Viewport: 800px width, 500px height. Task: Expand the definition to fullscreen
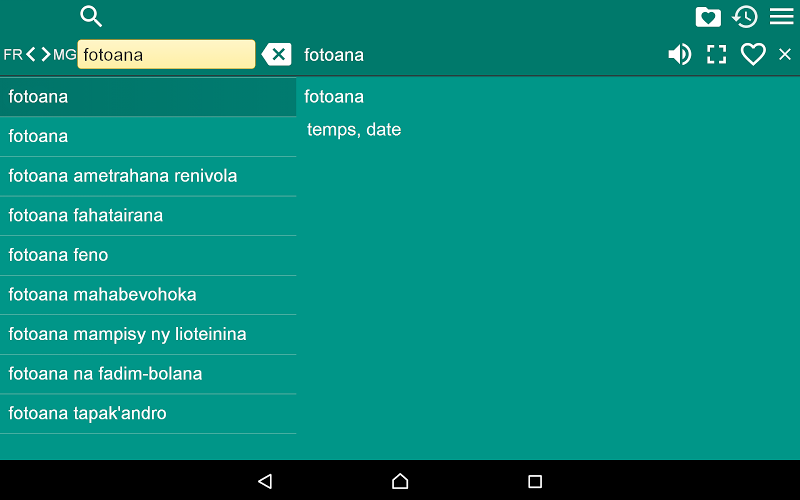pyautogui.click(x=716, y=54)
